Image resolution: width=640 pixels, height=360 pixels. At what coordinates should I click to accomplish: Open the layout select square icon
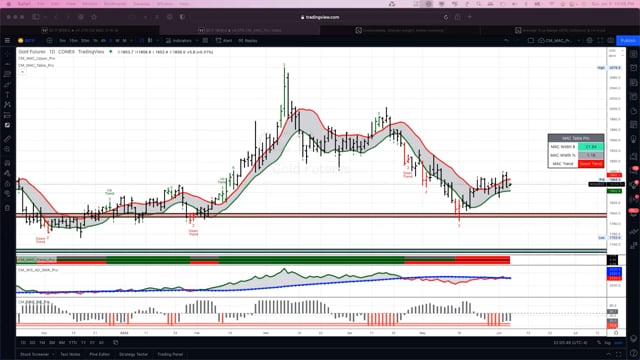tap(531, 40)
